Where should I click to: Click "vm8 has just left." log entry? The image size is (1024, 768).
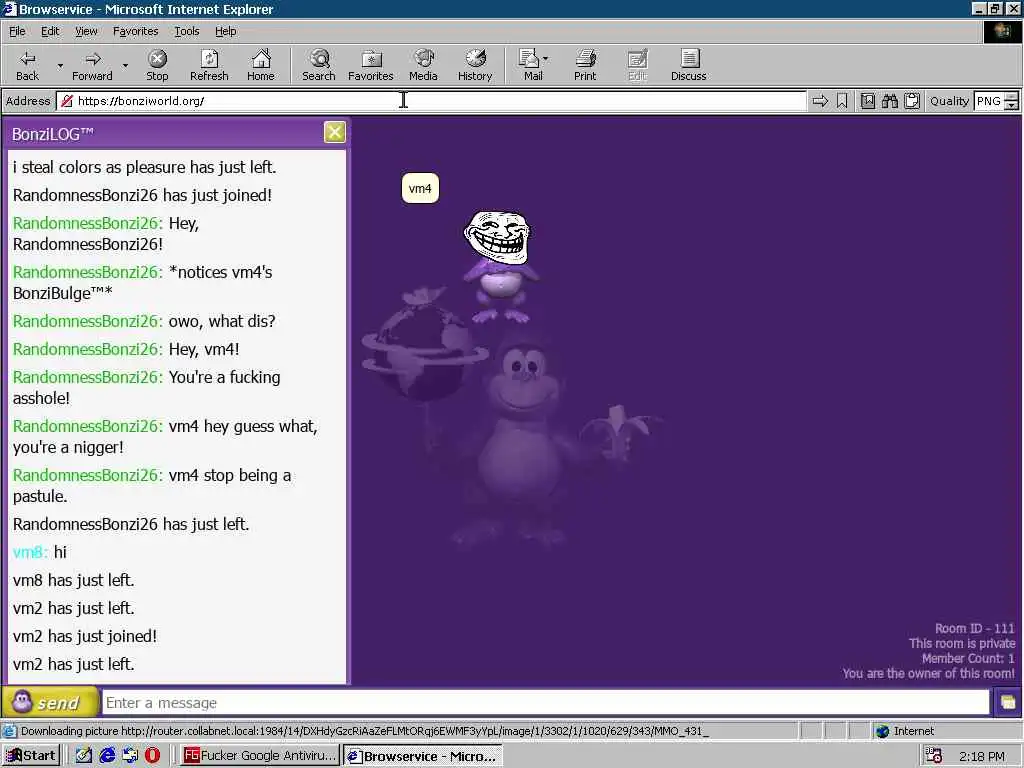73,581
